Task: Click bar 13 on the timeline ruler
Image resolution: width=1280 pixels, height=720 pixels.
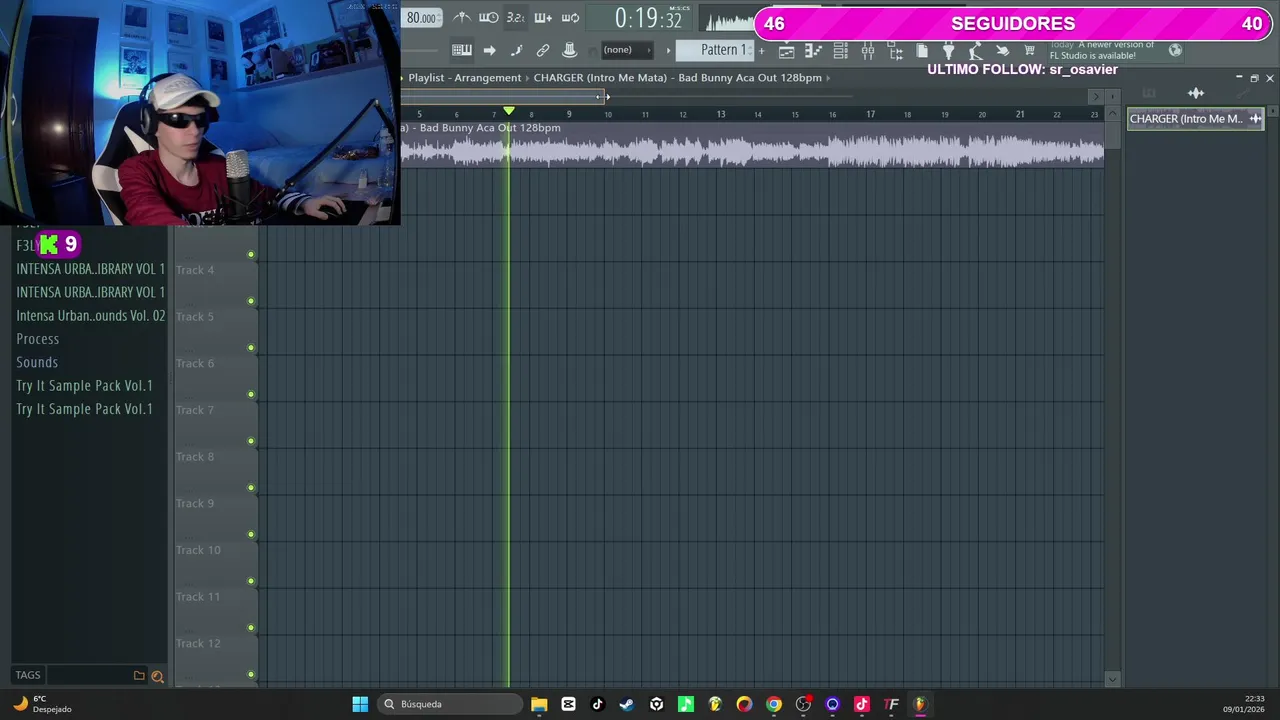Action: (x=720, y=114)
